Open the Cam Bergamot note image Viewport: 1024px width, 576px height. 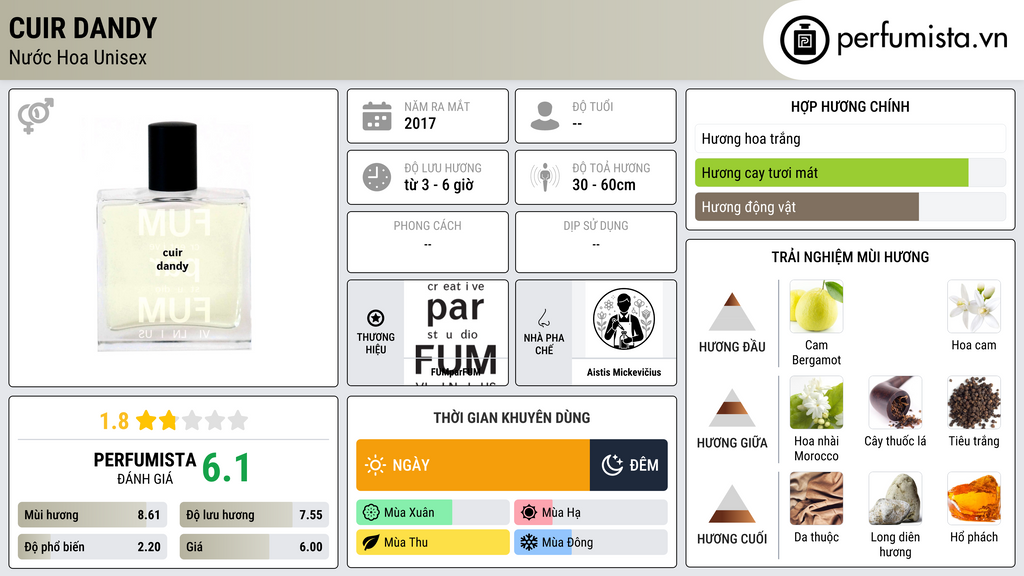coord(816,306)
